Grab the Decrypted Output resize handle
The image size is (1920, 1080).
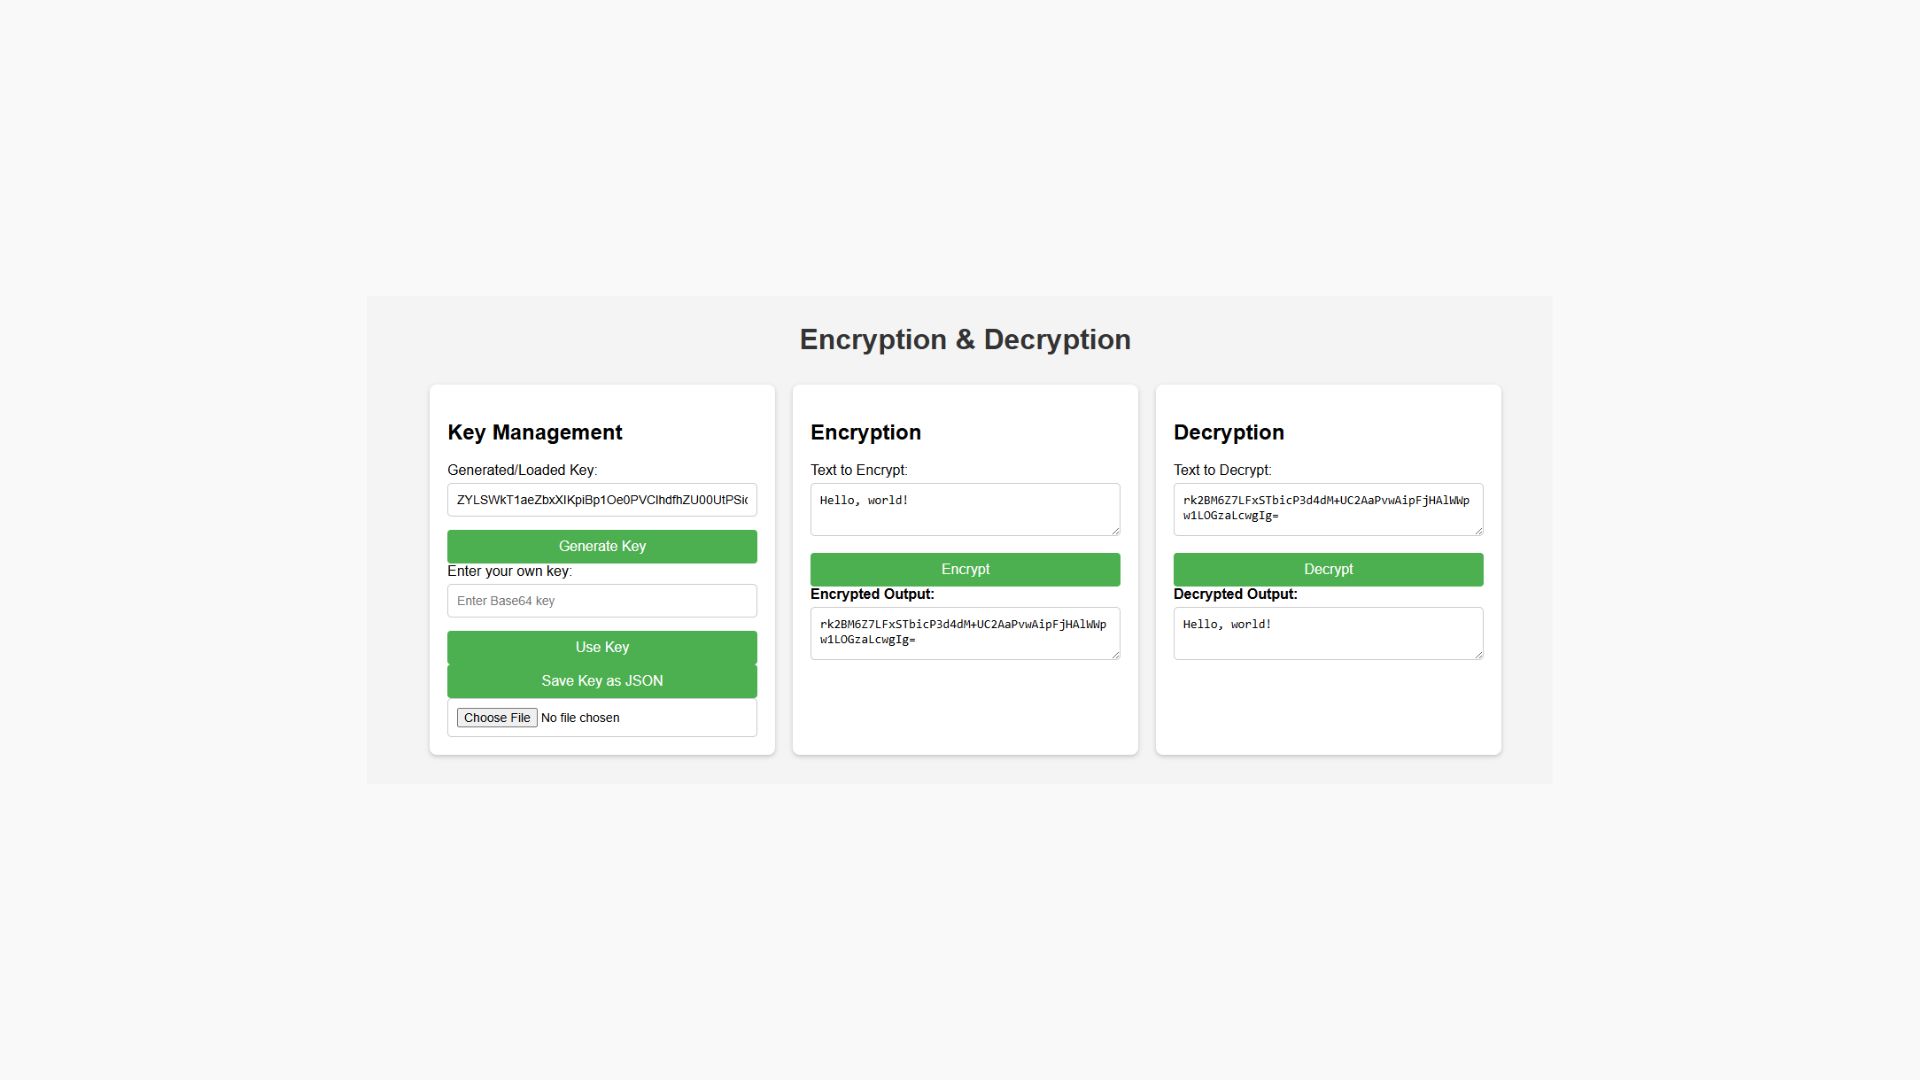[x=1477, y=654]
